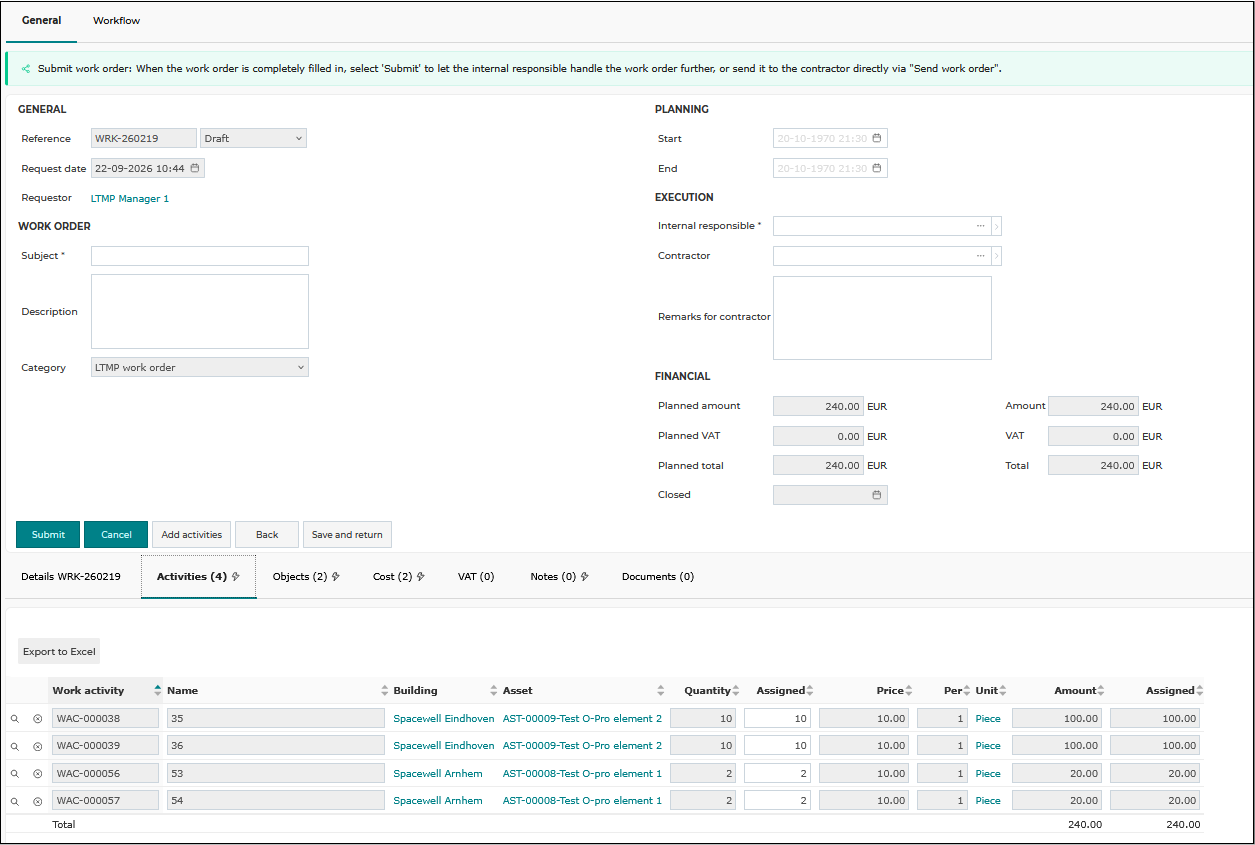Switch to the Workflow tab

coord(116,21)
